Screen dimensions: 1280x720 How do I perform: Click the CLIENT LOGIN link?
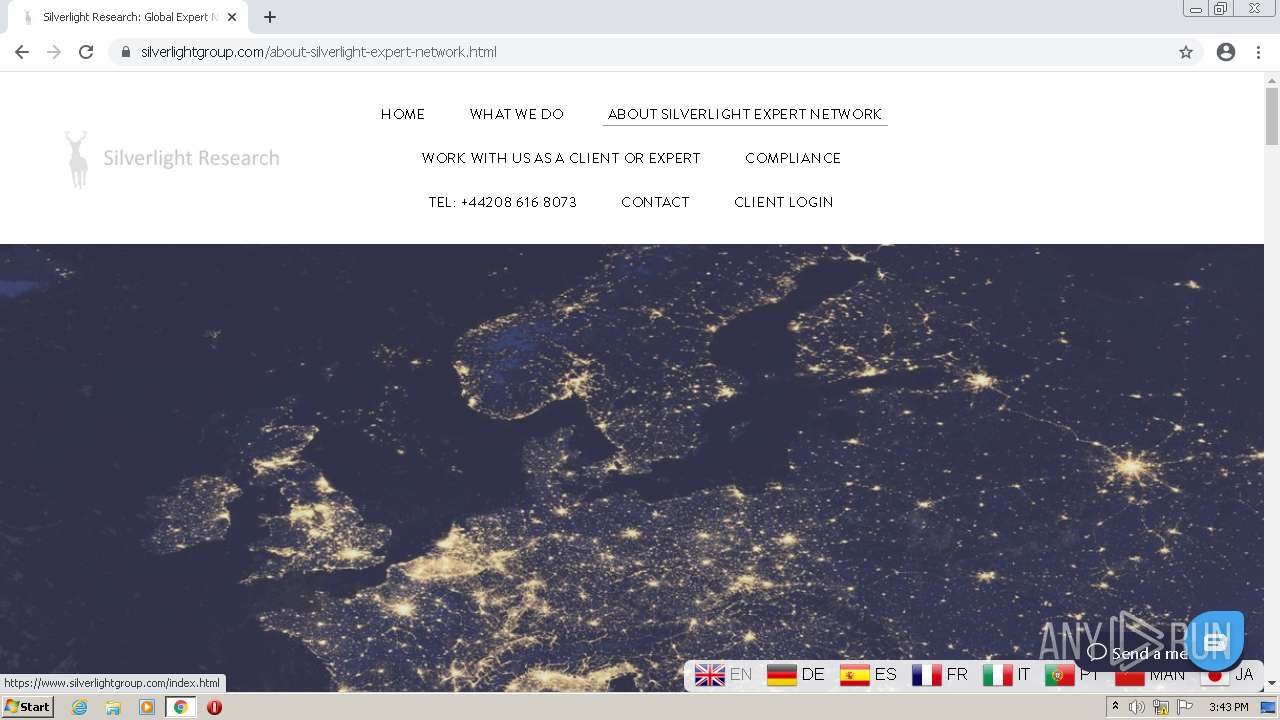click(784, 202)
